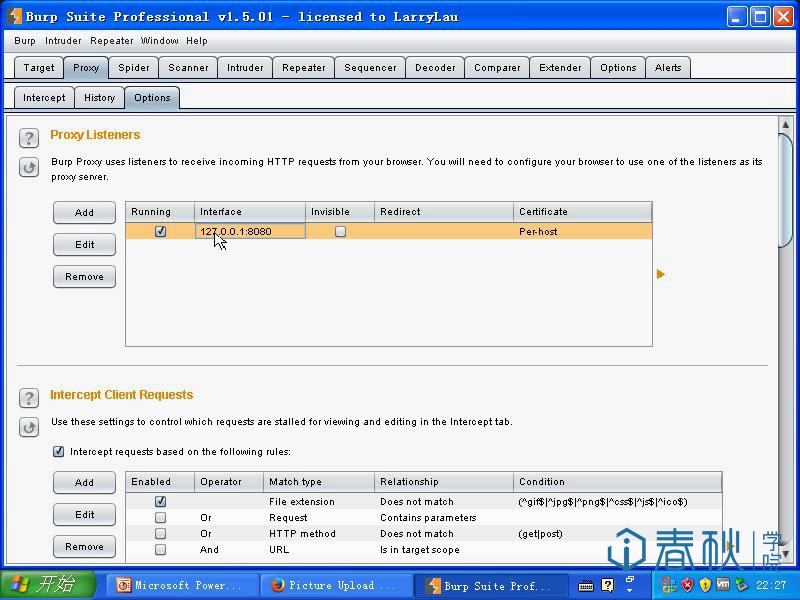The height and width of the screenshot is (600, 800).
Task: Toggle Intercept requests based on following rules
Action: pyautogui.click(x=59, y=452)
